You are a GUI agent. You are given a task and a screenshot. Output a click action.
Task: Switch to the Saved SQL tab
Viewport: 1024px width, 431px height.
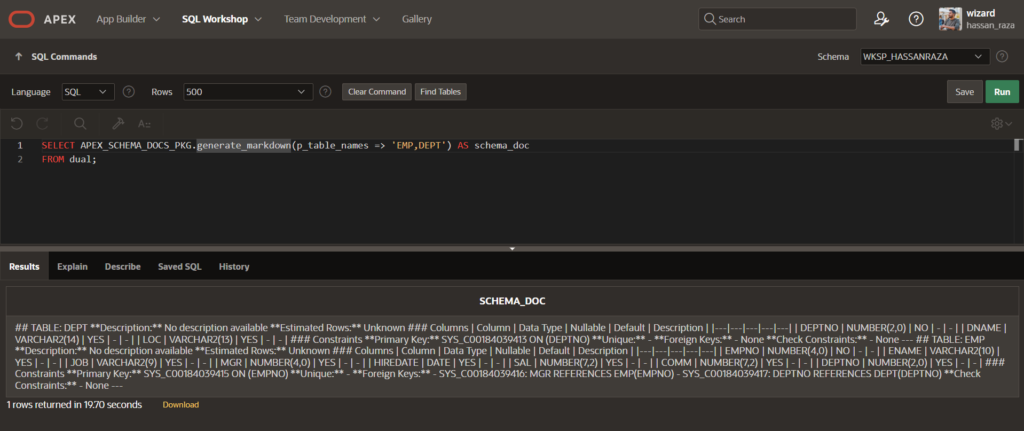coord(179,267)
